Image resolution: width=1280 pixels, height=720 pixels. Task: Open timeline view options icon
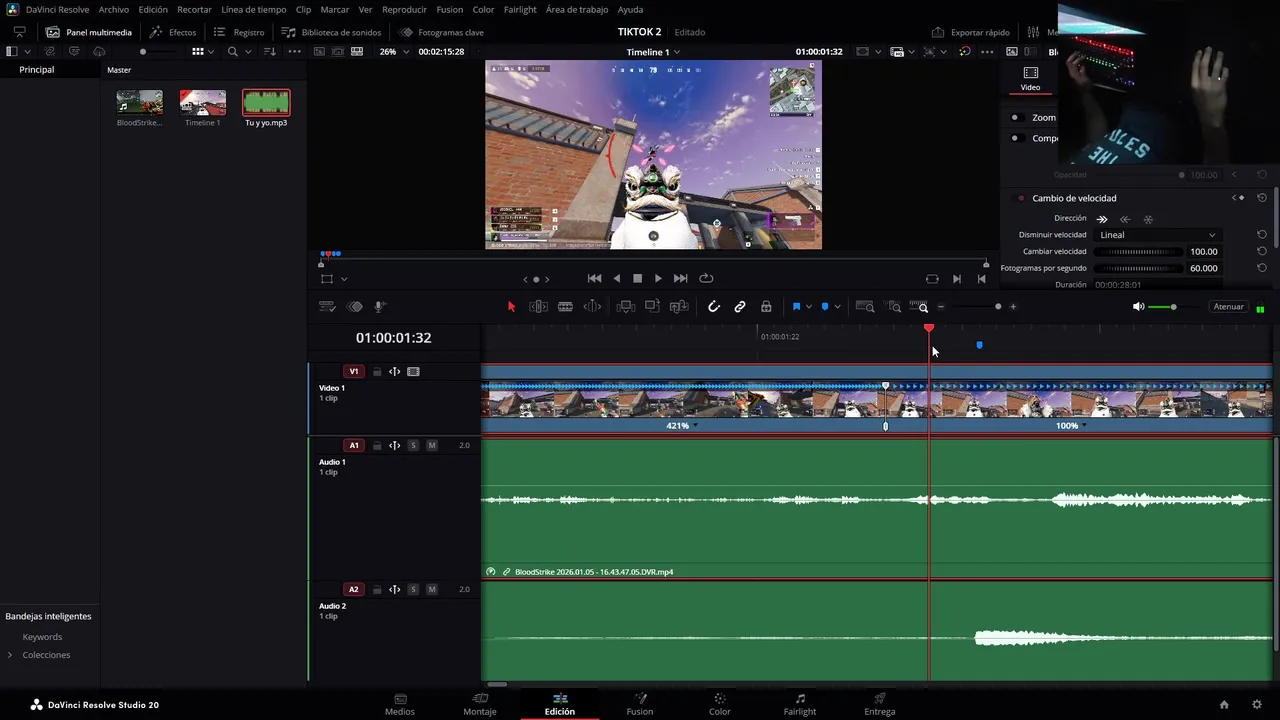coord(326,307)
